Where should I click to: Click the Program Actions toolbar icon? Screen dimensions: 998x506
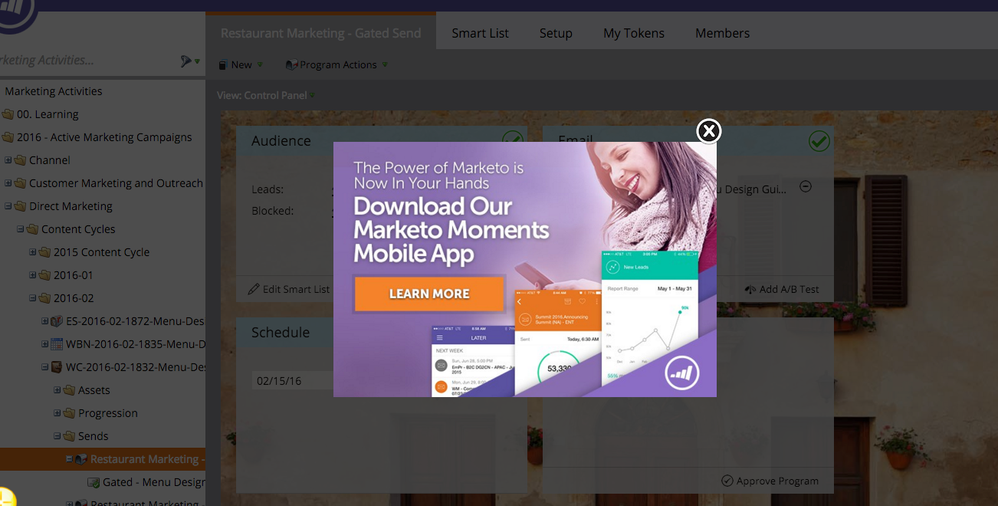(291, 65)
